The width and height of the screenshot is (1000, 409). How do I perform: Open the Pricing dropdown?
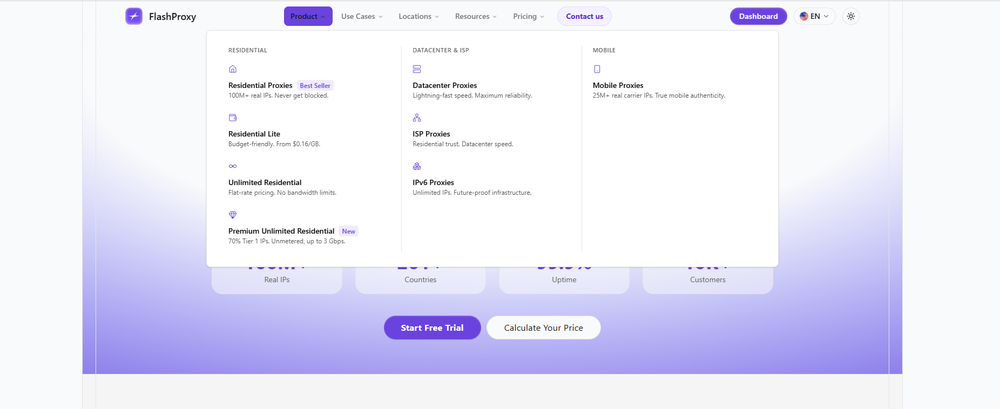[x=529, y=17]
